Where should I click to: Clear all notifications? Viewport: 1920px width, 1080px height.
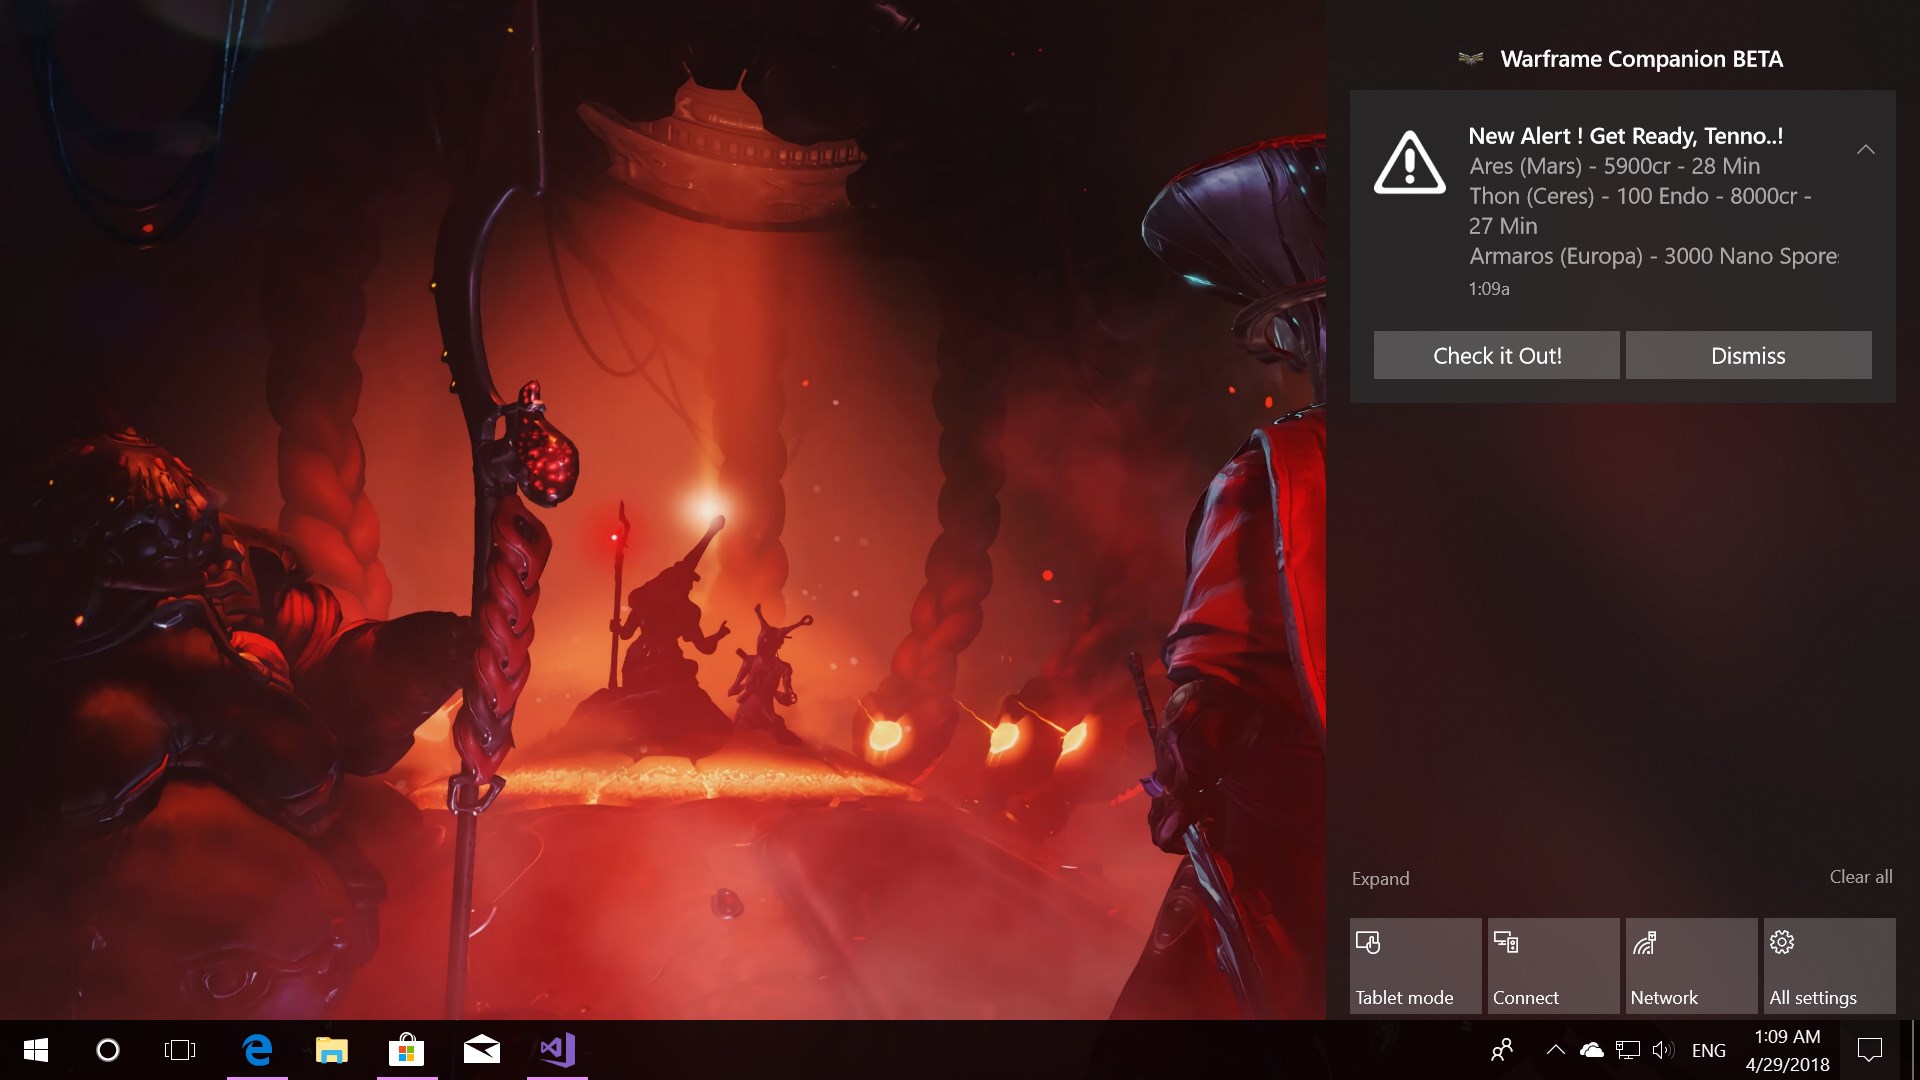[x=1860, y=876]
